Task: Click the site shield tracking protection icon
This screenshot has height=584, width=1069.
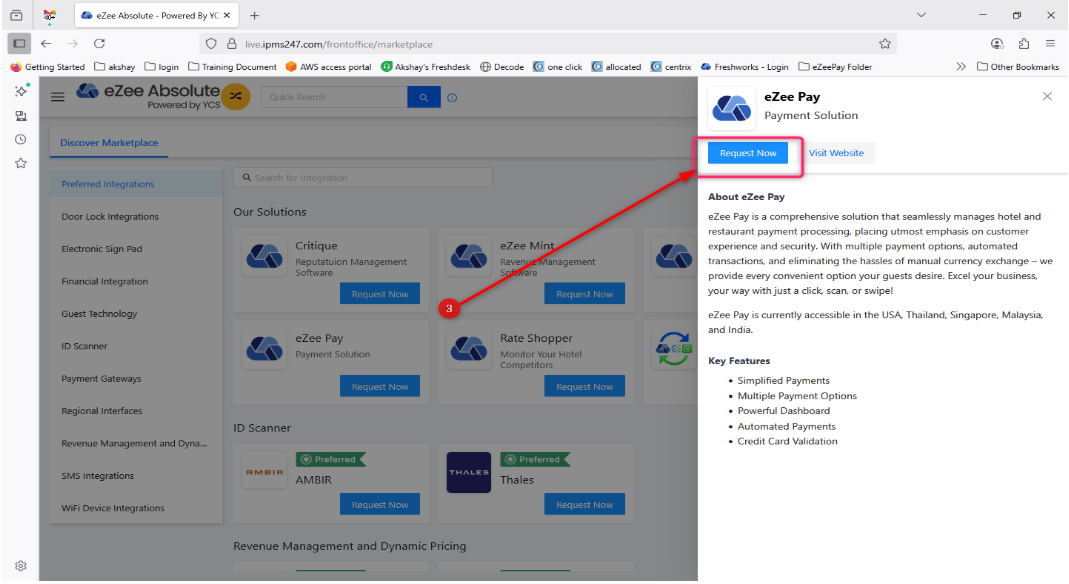Action: pyautogui.click(x=211, y=44)
